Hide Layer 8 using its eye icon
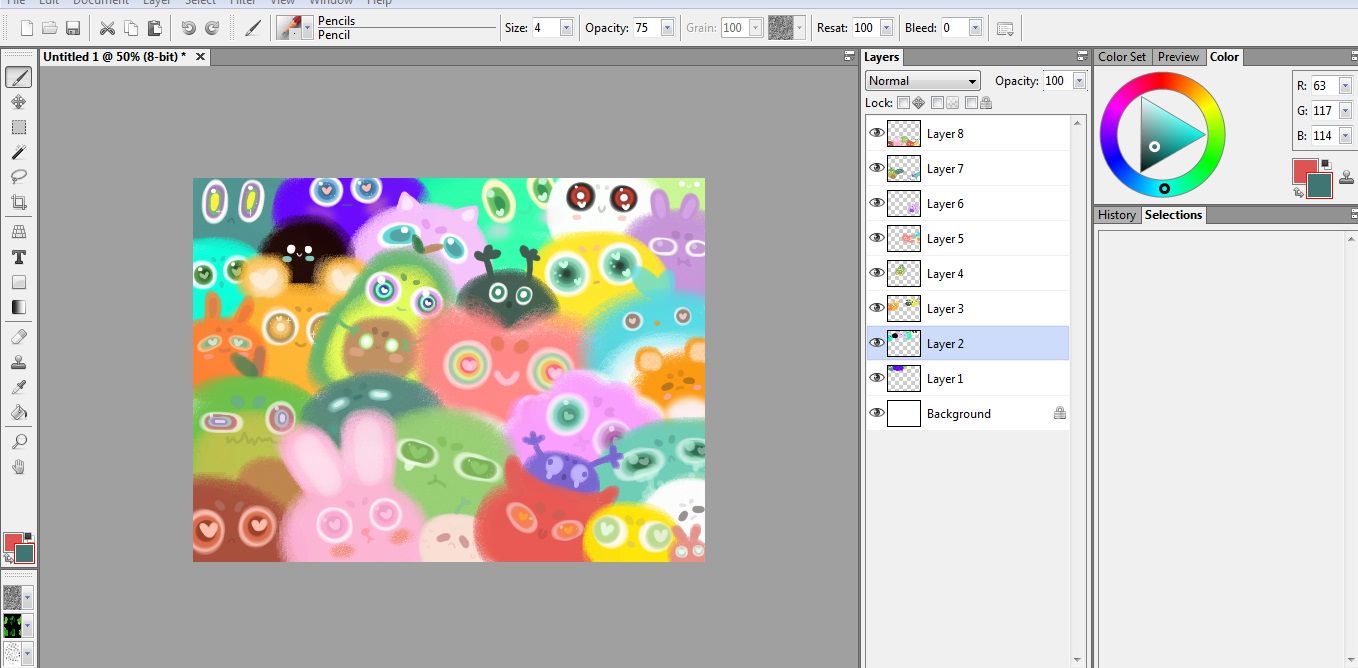1358x668 pixels. (x=877, y=133)
